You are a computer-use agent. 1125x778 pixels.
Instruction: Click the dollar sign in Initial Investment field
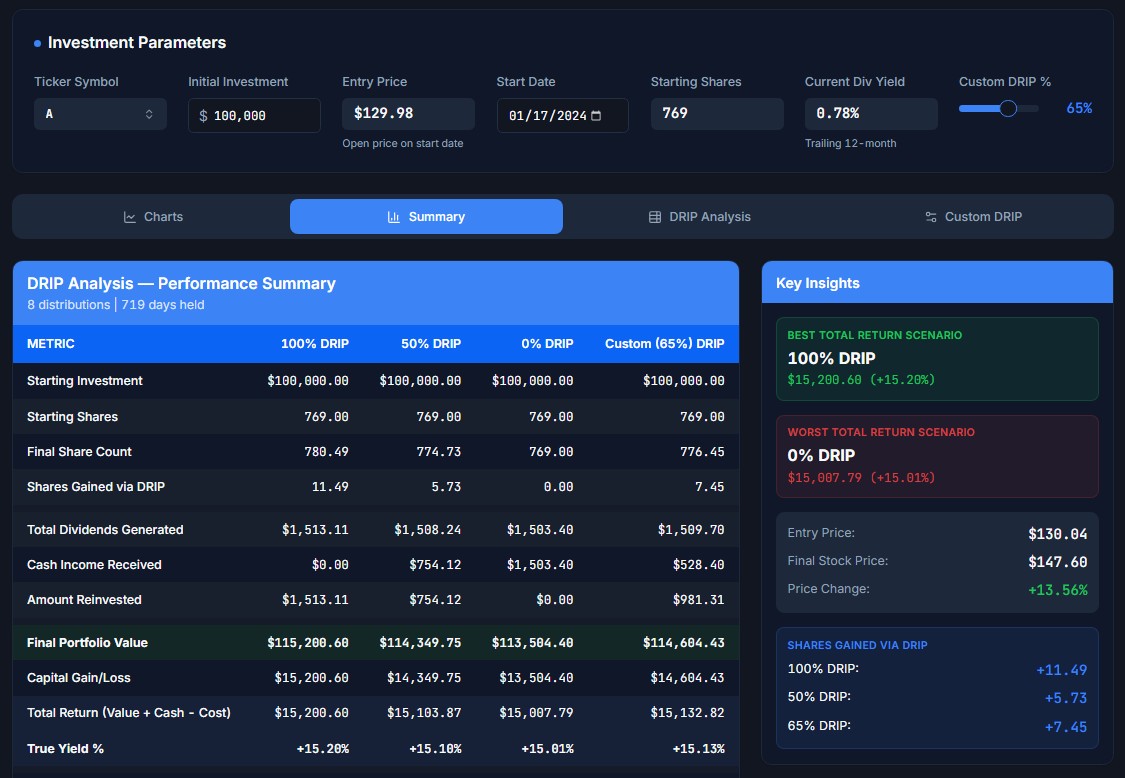click(x=203, y=116)
